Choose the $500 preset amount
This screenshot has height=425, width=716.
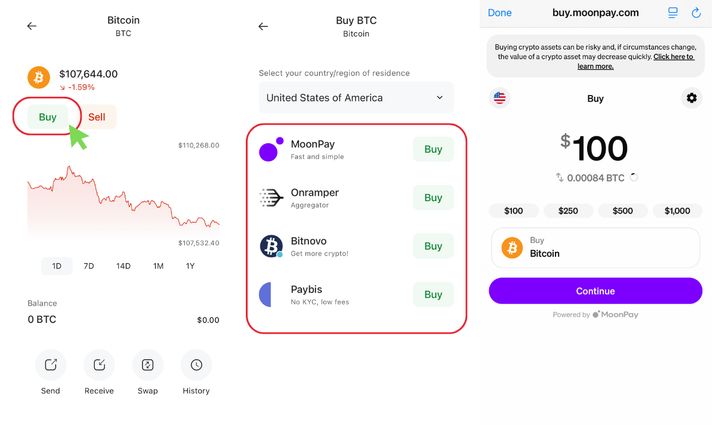pyautogui.click(x=622, y=211)
